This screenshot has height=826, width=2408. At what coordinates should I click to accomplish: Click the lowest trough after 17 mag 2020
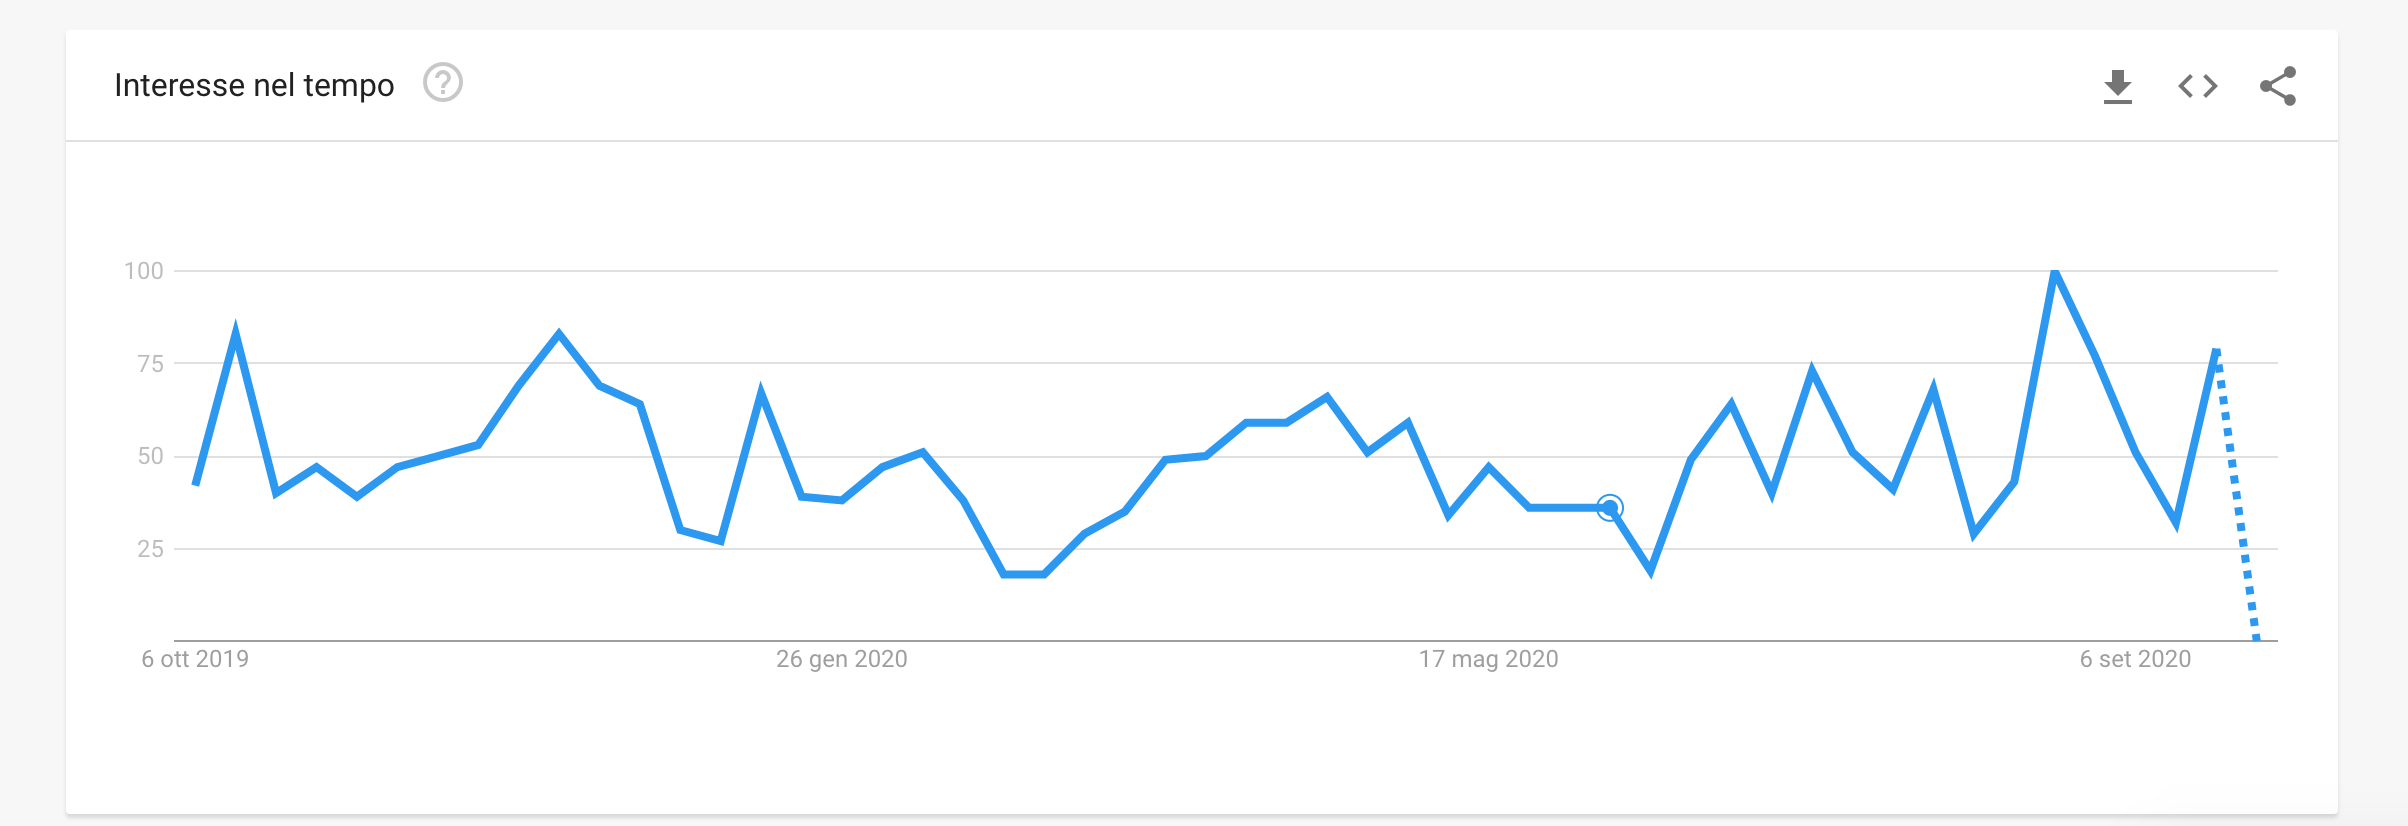click(x=1650, y=571)
